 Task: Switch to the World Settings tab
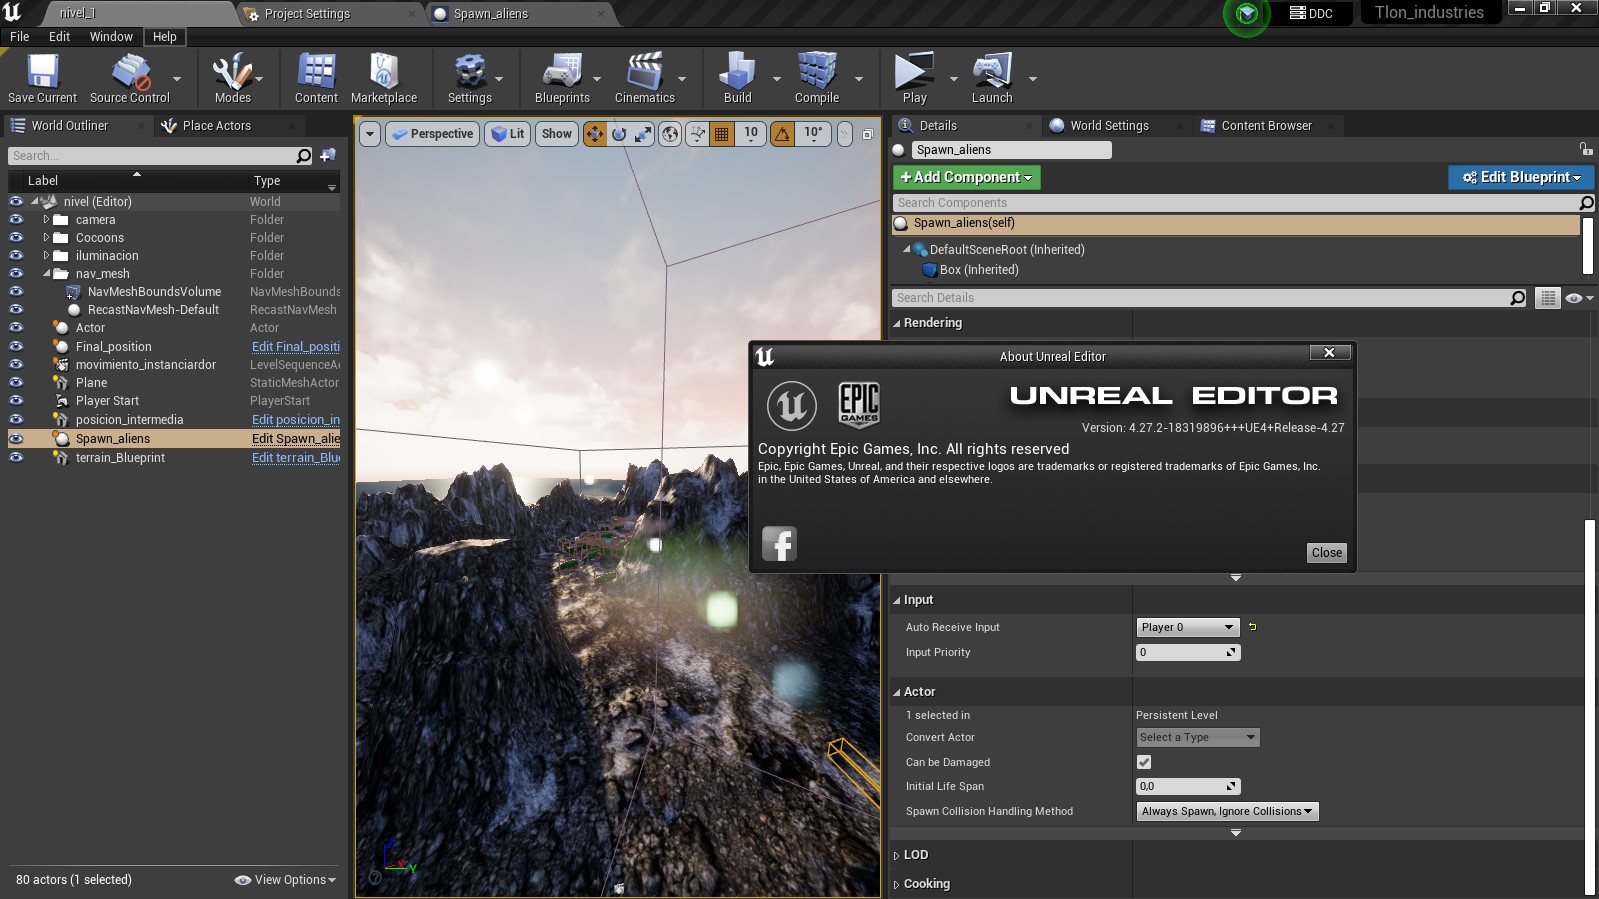tap(1109, 126)
